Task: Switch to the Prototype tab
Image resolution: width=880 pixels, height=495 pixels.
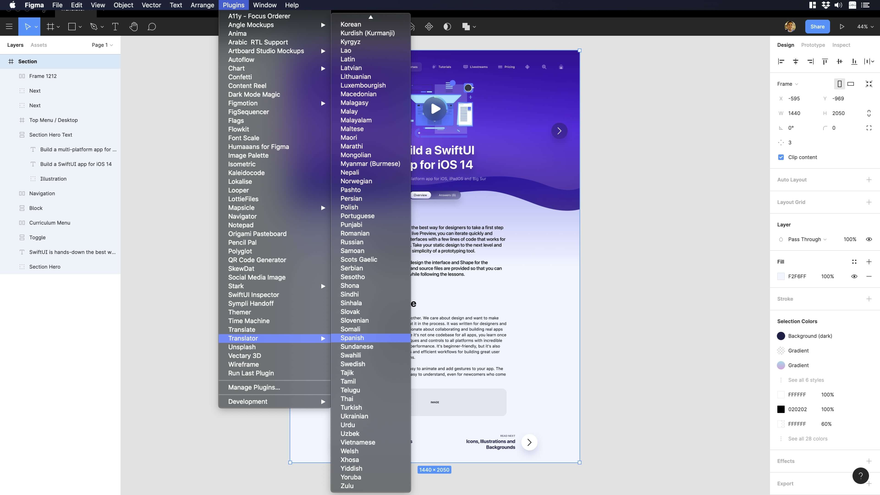Action: 813,45
